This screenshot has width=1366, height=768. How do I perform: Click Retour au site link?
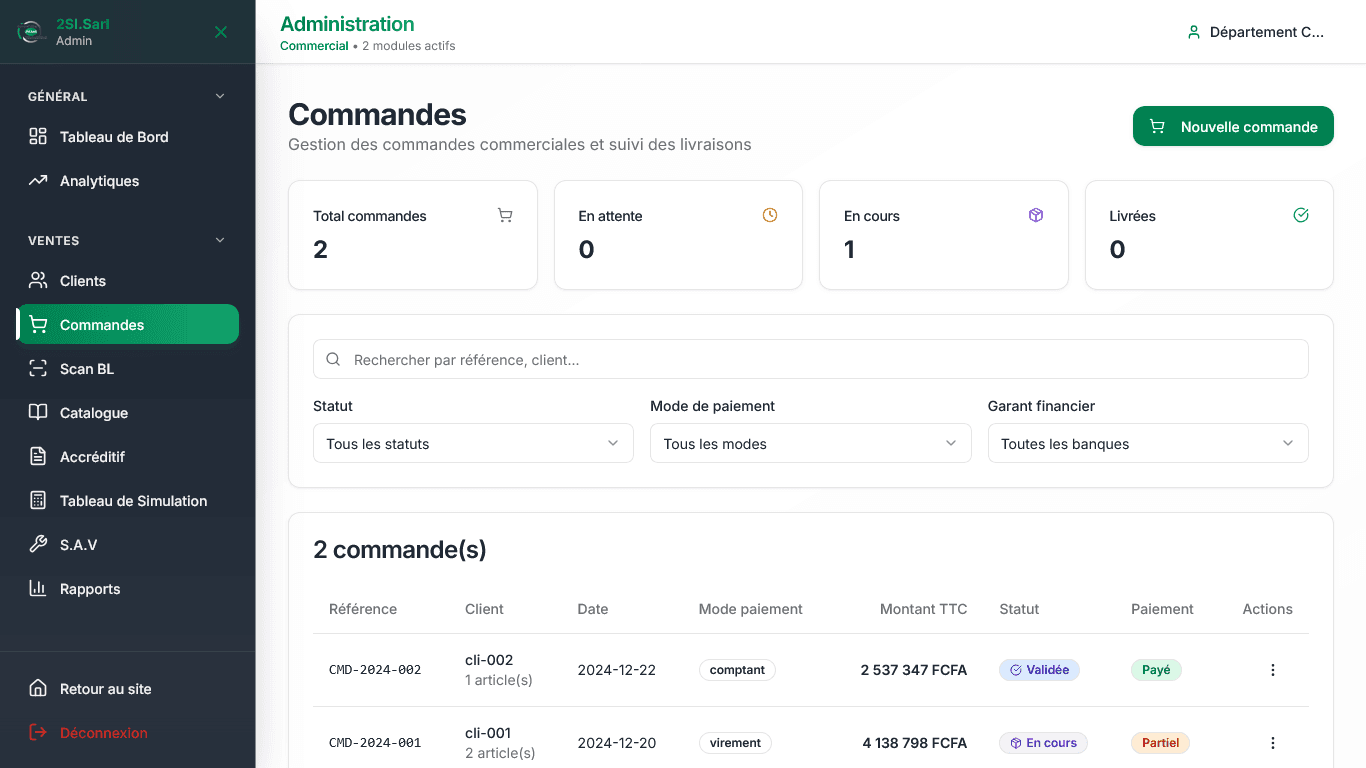(128, 689)
